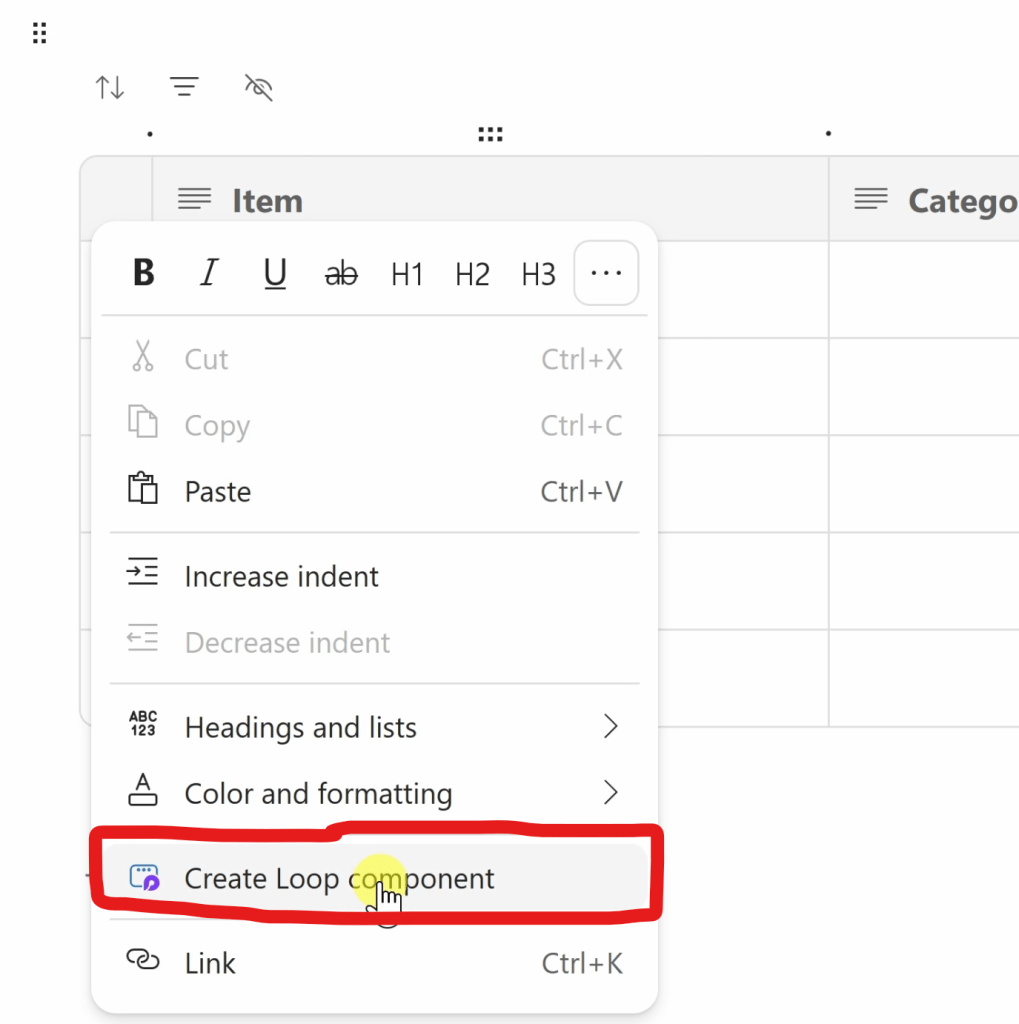Viewport: 1019px width, 1024px height.
Task: Apply Heading 1 style
Action: click(407, 273)
